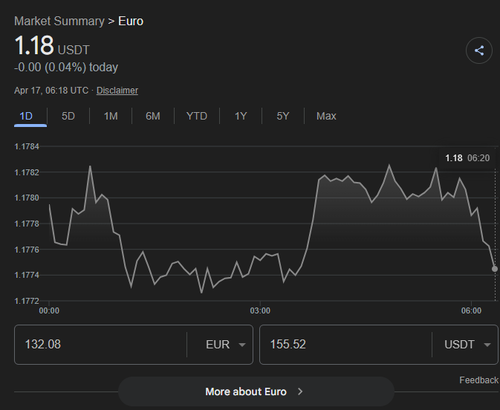Click the share icon button
500x410 pixels.
[479, 51]
